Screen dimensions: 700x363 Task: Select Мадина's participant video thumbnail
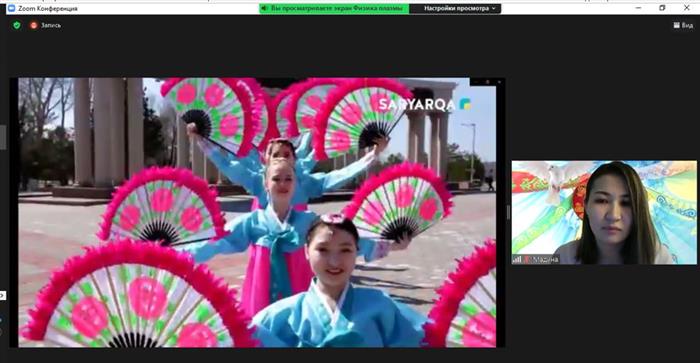(x=604, y=213)
